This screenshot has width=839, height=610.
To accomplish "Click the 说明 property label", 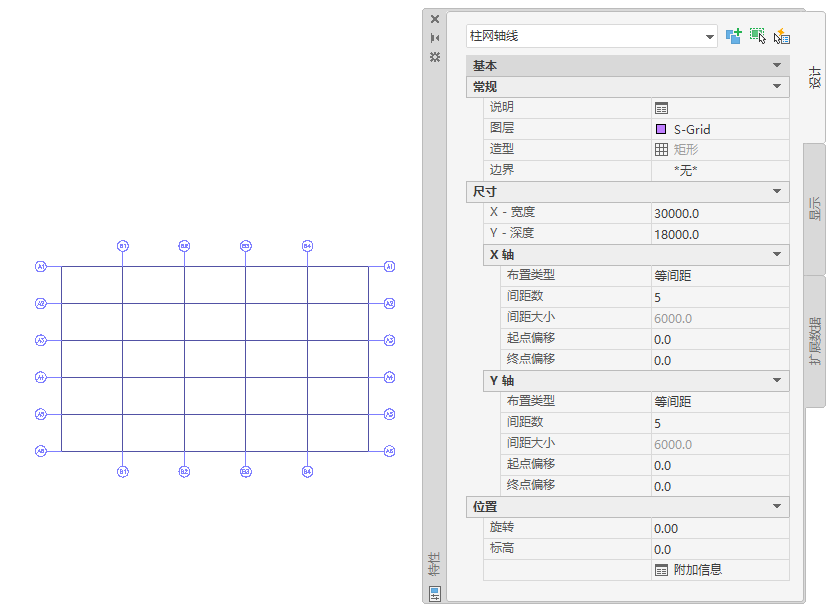I will point(502,107).
